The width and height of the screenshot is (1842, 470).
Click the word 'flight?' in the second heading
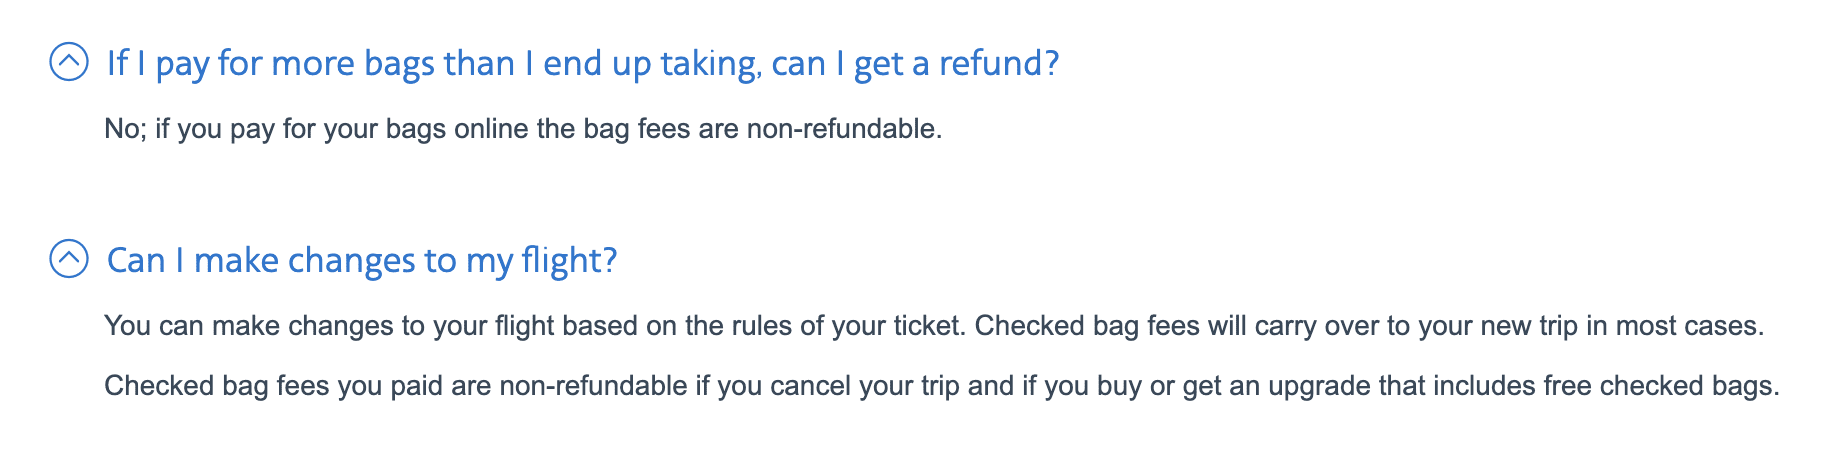569,261
